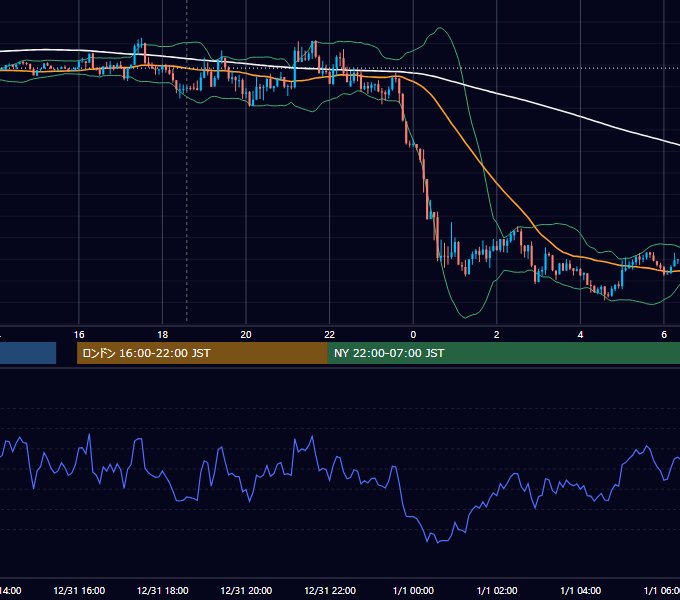Click the price chart time label 22

(x=330, y=335)
